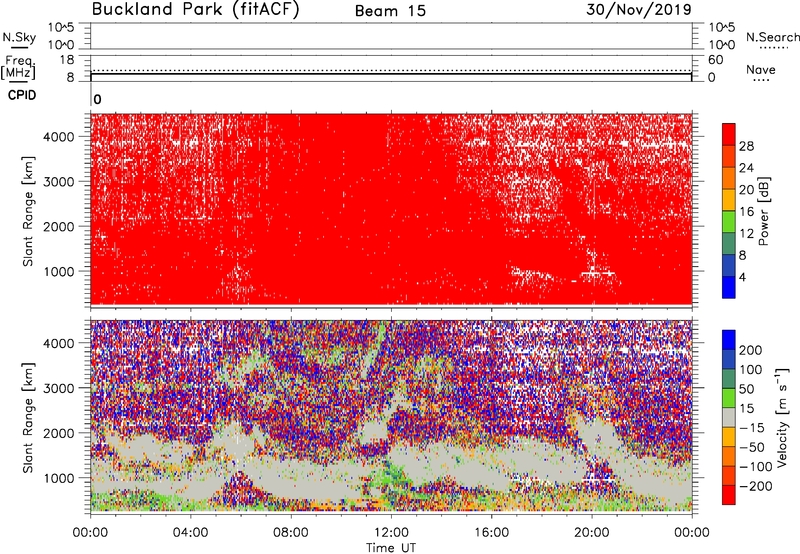800x554 pixels.
Task: Click the '28' tick on the Power colorbar
Action: pos(746,146)
